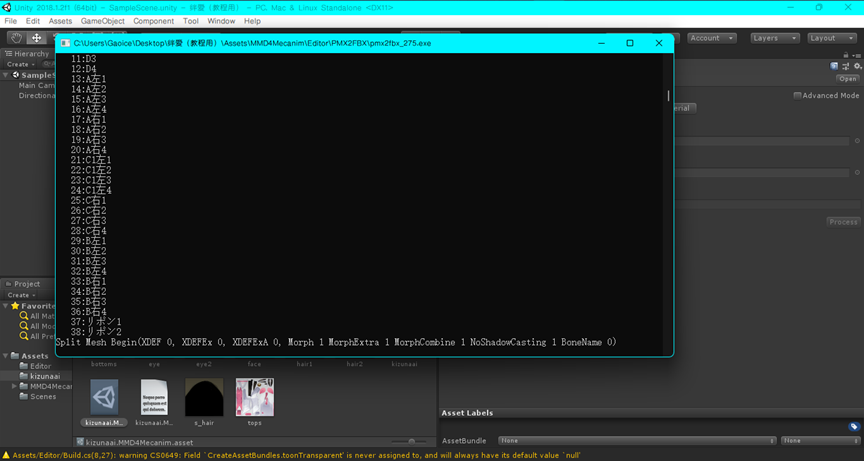Select the Move tool in toolbar

(37, 38)
